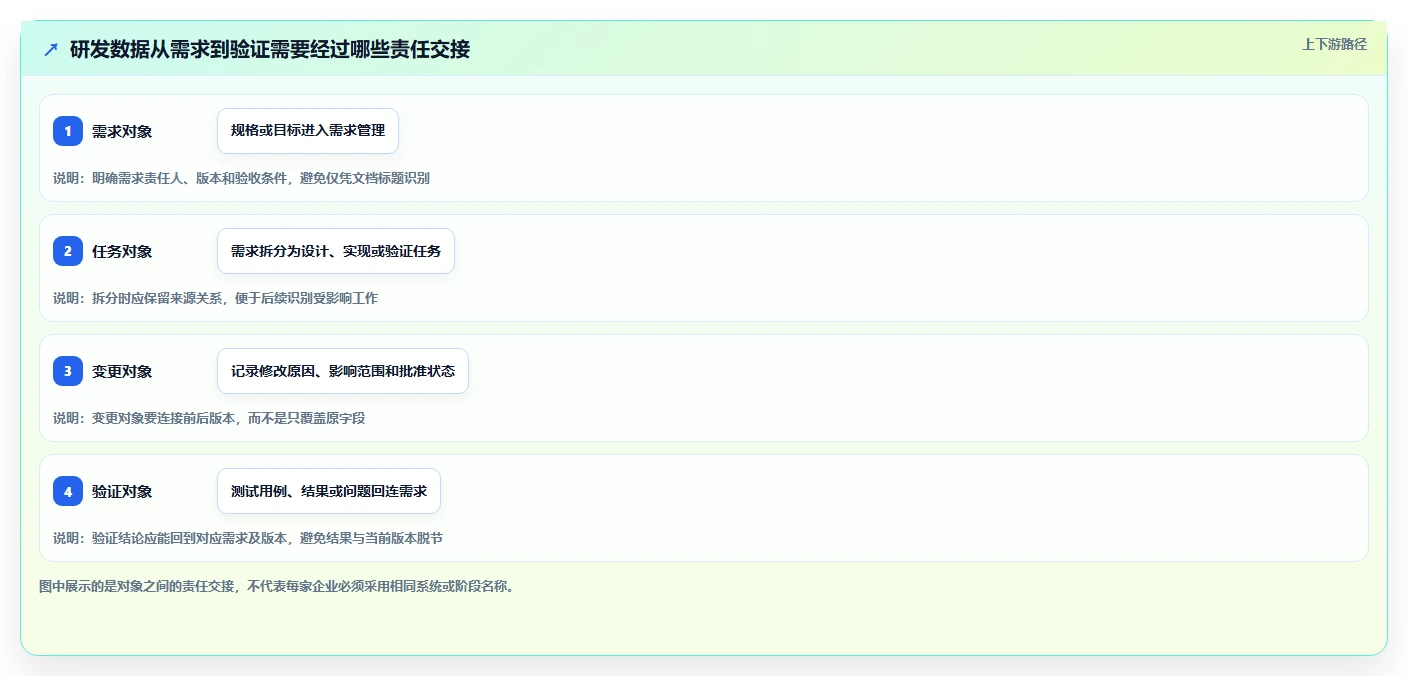The width and height of the screenshot is (1408, 676).
Task: Select the 任务对象 label
Action: point(122,251)
